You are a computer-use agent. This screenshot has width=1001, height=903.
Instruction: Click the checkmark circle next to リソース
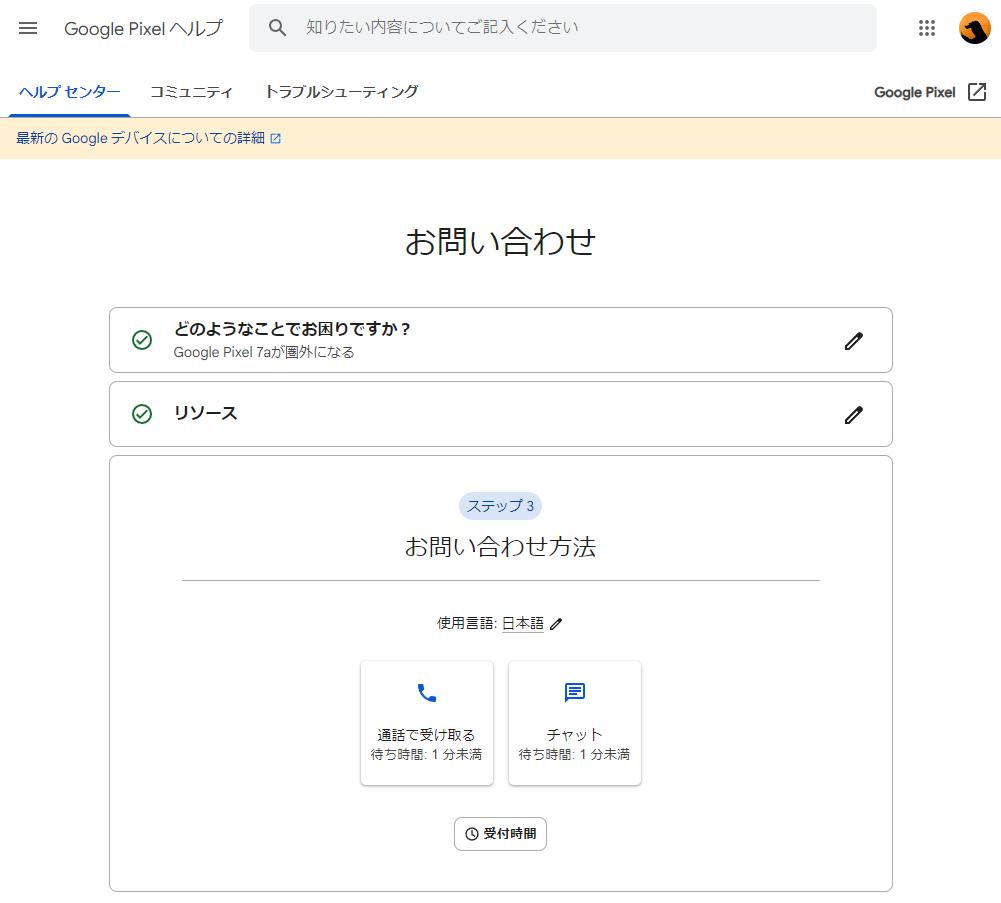coord(140,414)
